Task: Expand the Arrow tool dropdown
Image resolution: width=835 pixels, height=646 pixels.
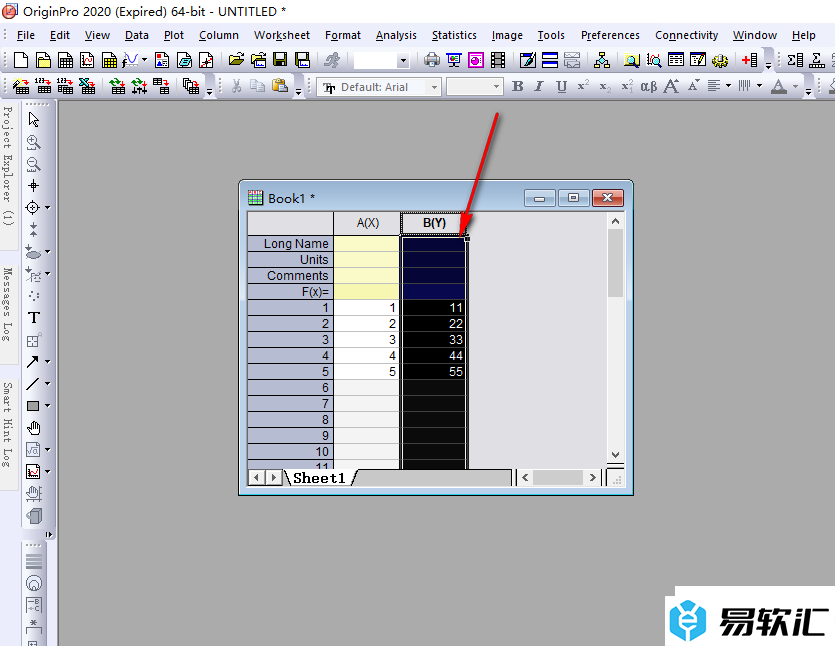Action: point(47,362)
